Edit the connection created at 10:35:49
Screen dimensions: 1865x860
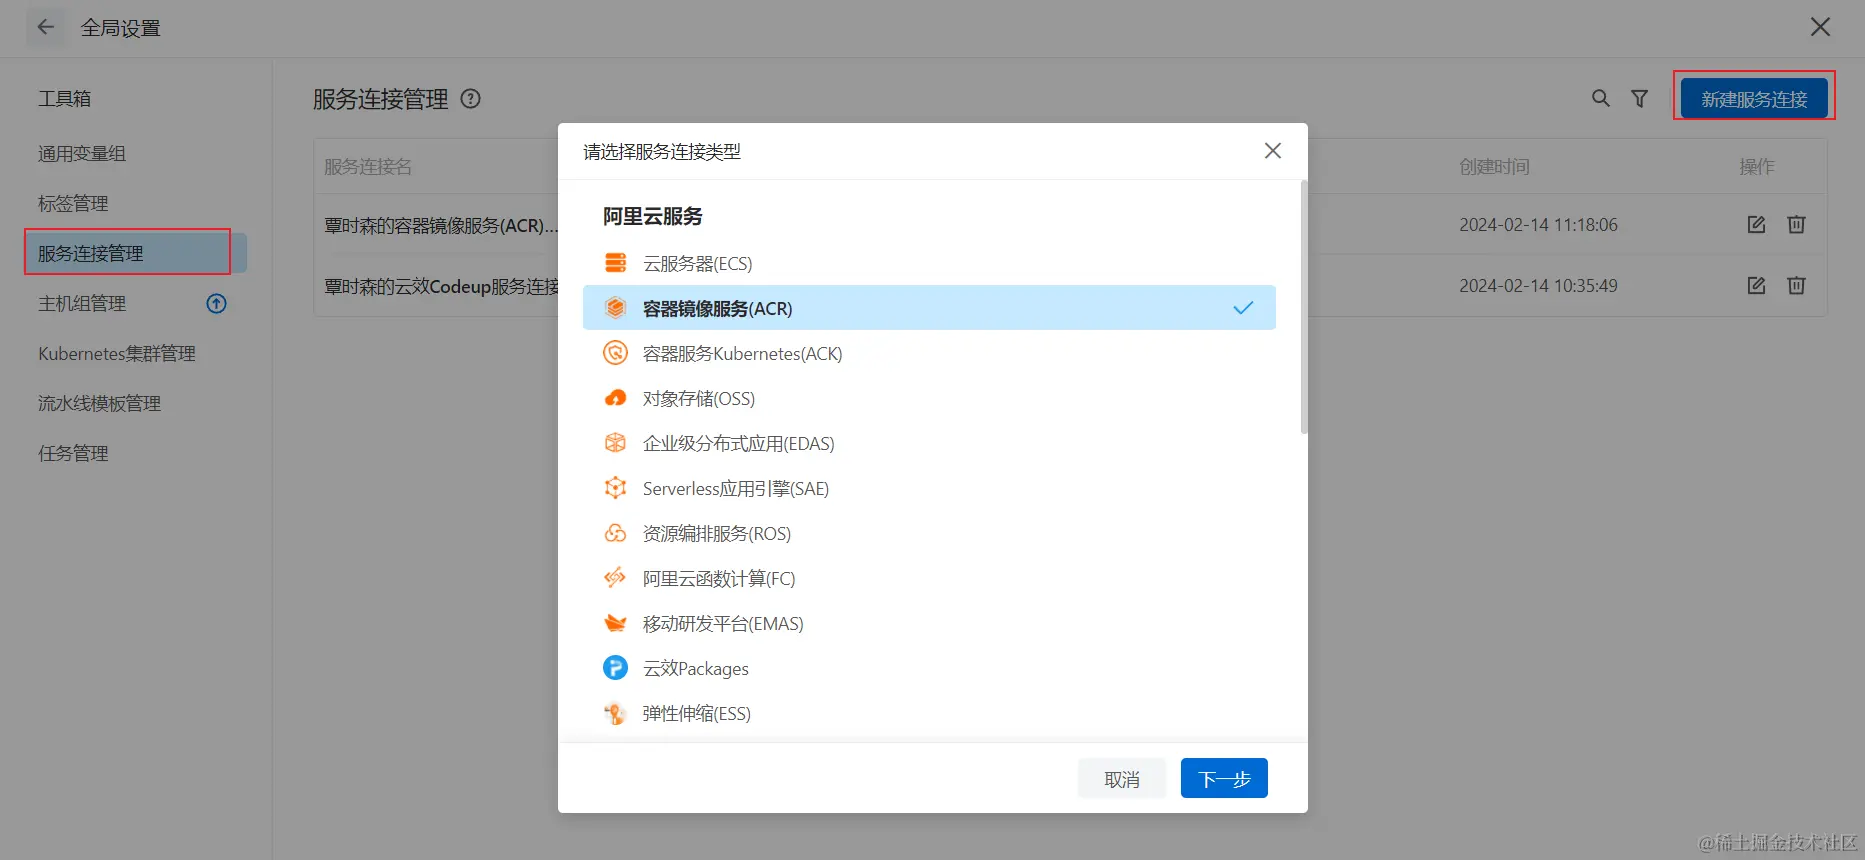[1756, 285]
